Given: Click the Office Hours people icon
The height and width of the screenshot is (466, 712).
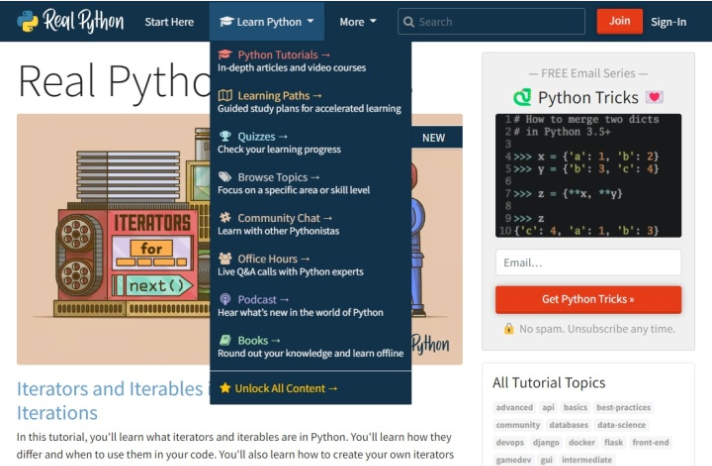Looking at the screenshot, I should click(x=225, y=258).
